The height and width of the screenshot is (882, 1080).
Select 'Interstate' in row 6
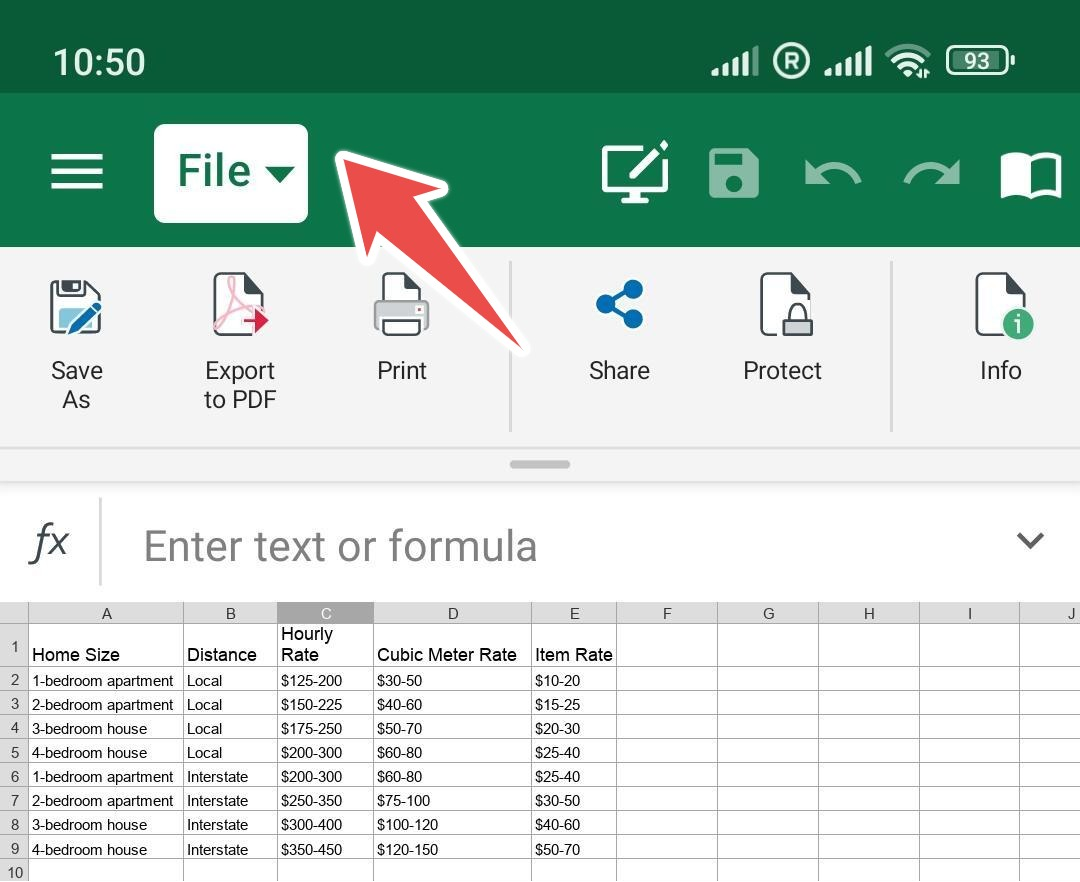(230, 775)
